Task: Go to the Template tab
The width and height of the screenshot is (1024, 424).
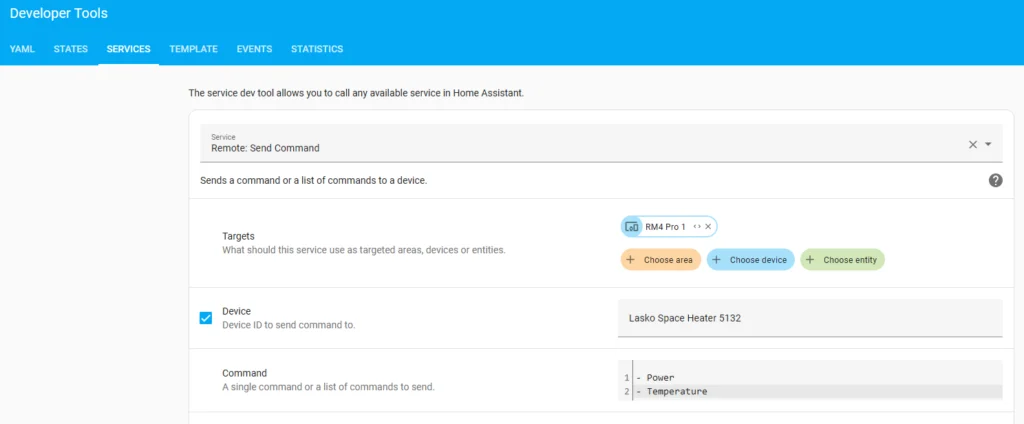Action: tap(193, 49)
